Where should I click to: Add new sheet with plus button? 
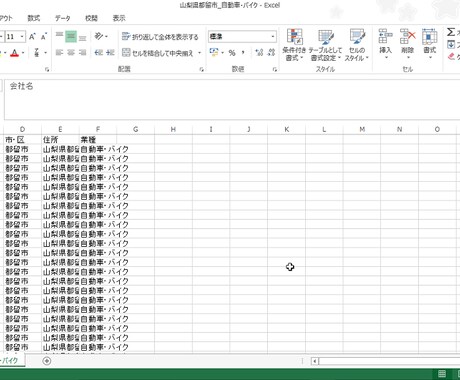(x=47, y=361)
